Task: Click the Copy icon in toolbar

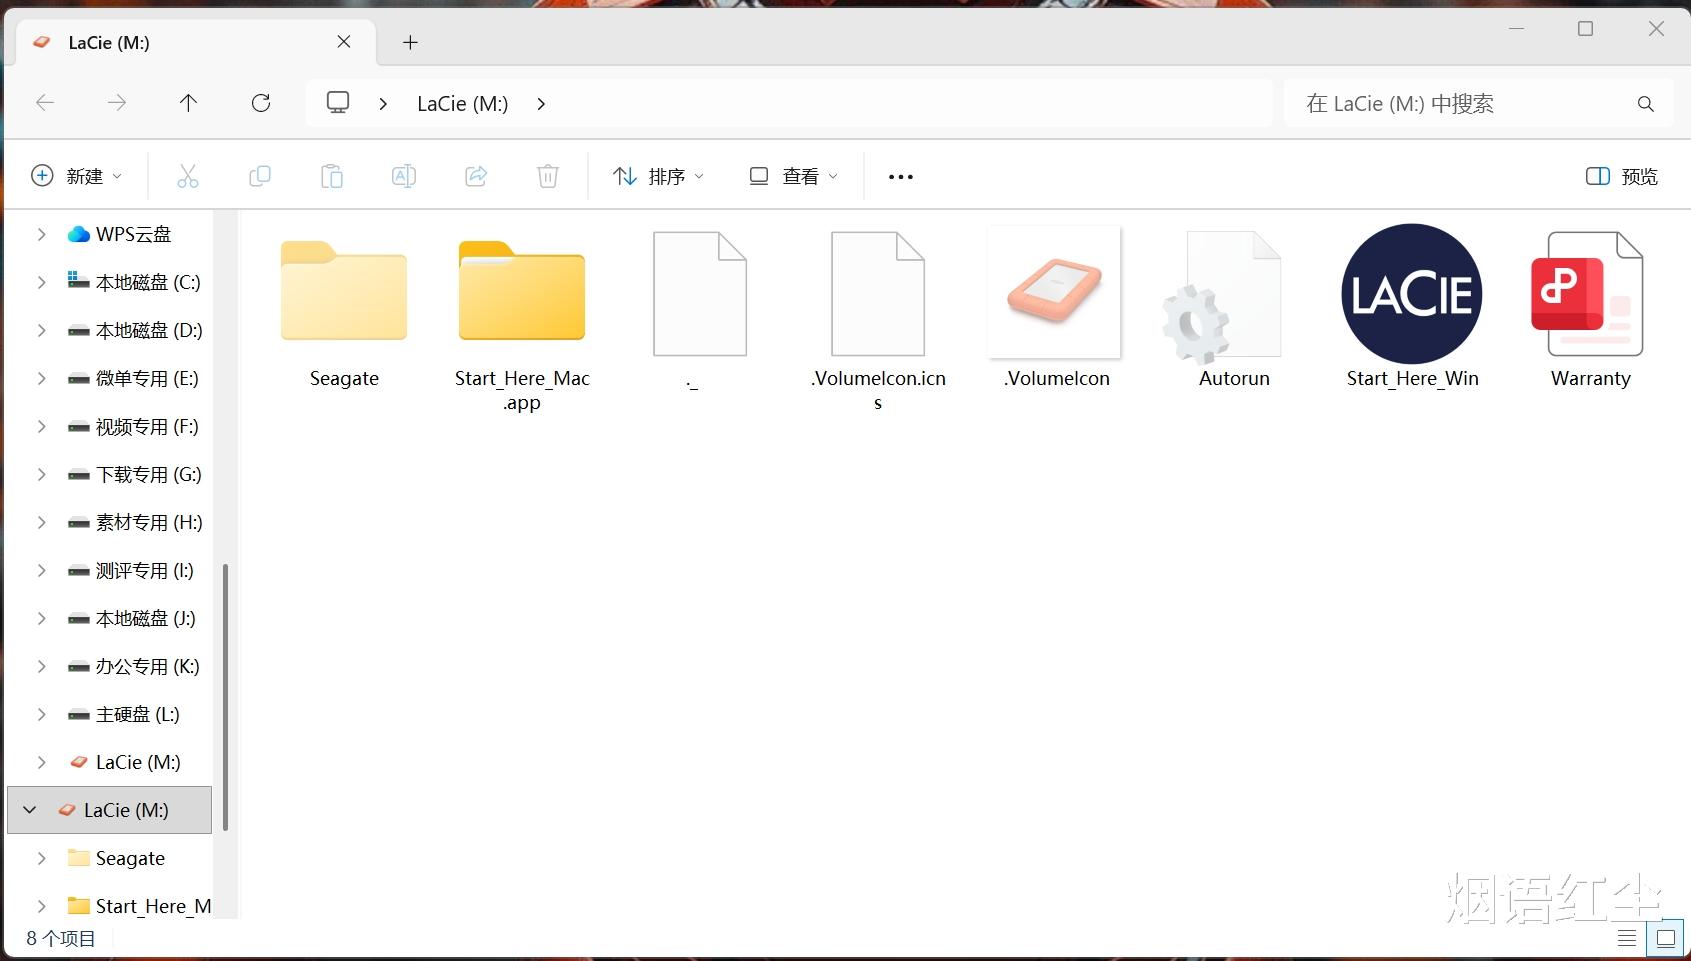Action: pyautogui.click(x=259, y=176)
